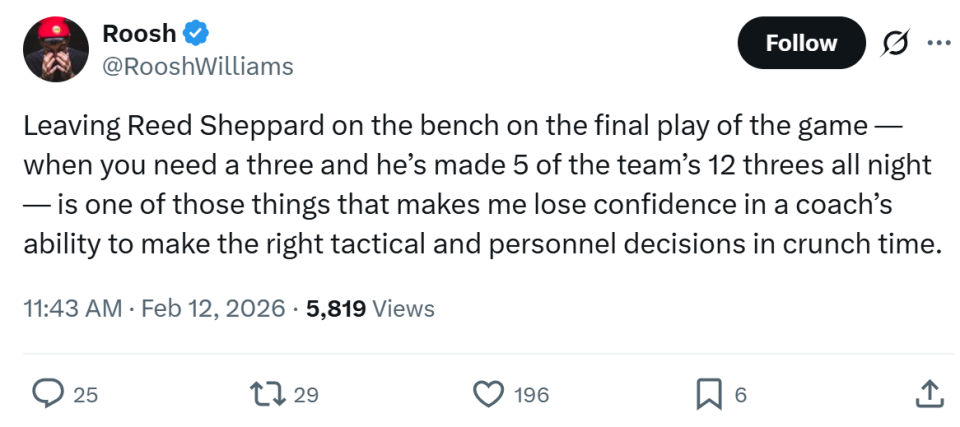
Task: Click the repost count 29
Action: (306, 395)
